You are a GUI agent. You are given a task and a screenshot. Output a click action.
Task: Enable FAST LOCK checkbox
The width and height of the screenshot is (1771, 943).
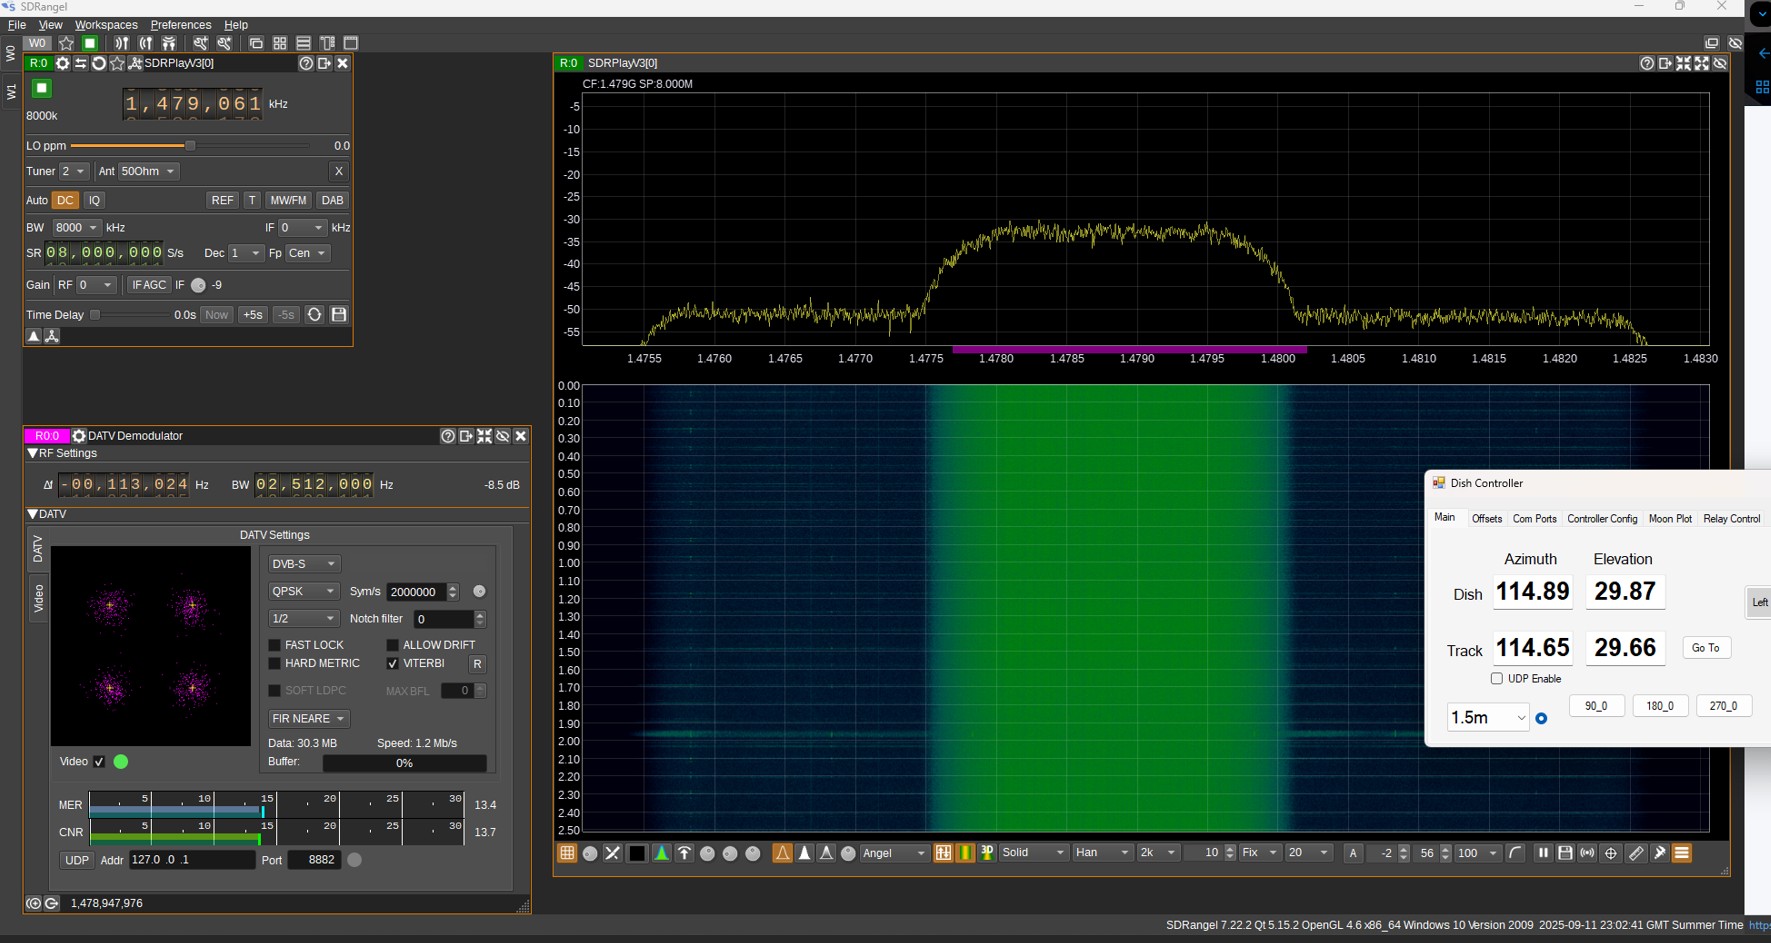click(x=274, y=645)
